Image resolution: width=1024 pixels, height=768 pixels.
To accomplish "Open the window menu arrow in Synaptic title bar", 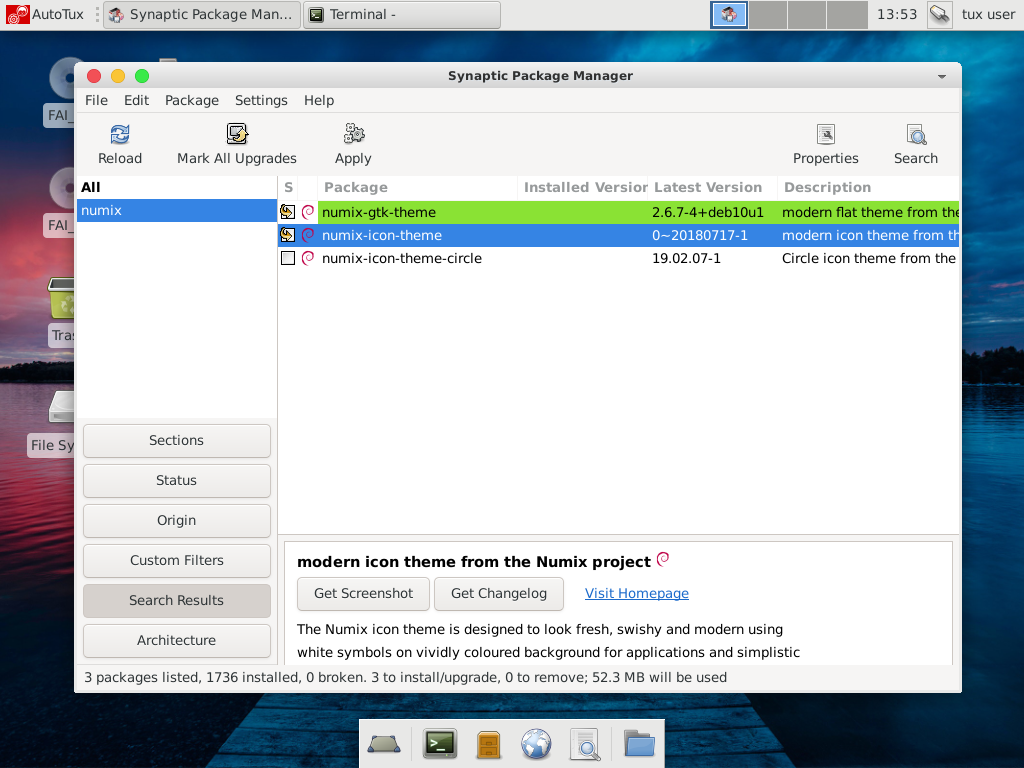I will pos(942,76).
